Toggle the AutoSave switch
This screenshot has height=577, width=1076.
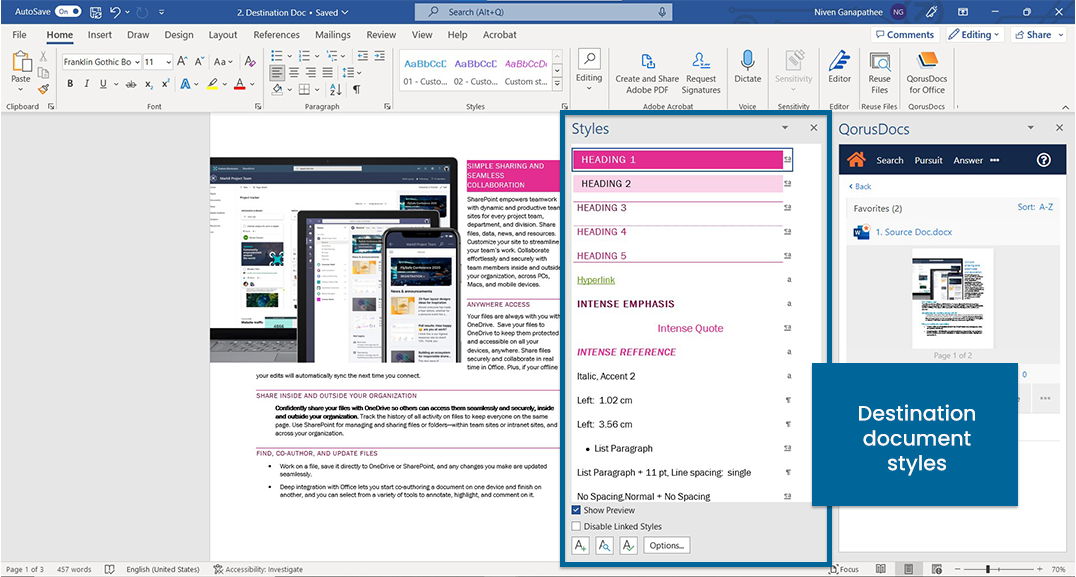tap(68, 11)
